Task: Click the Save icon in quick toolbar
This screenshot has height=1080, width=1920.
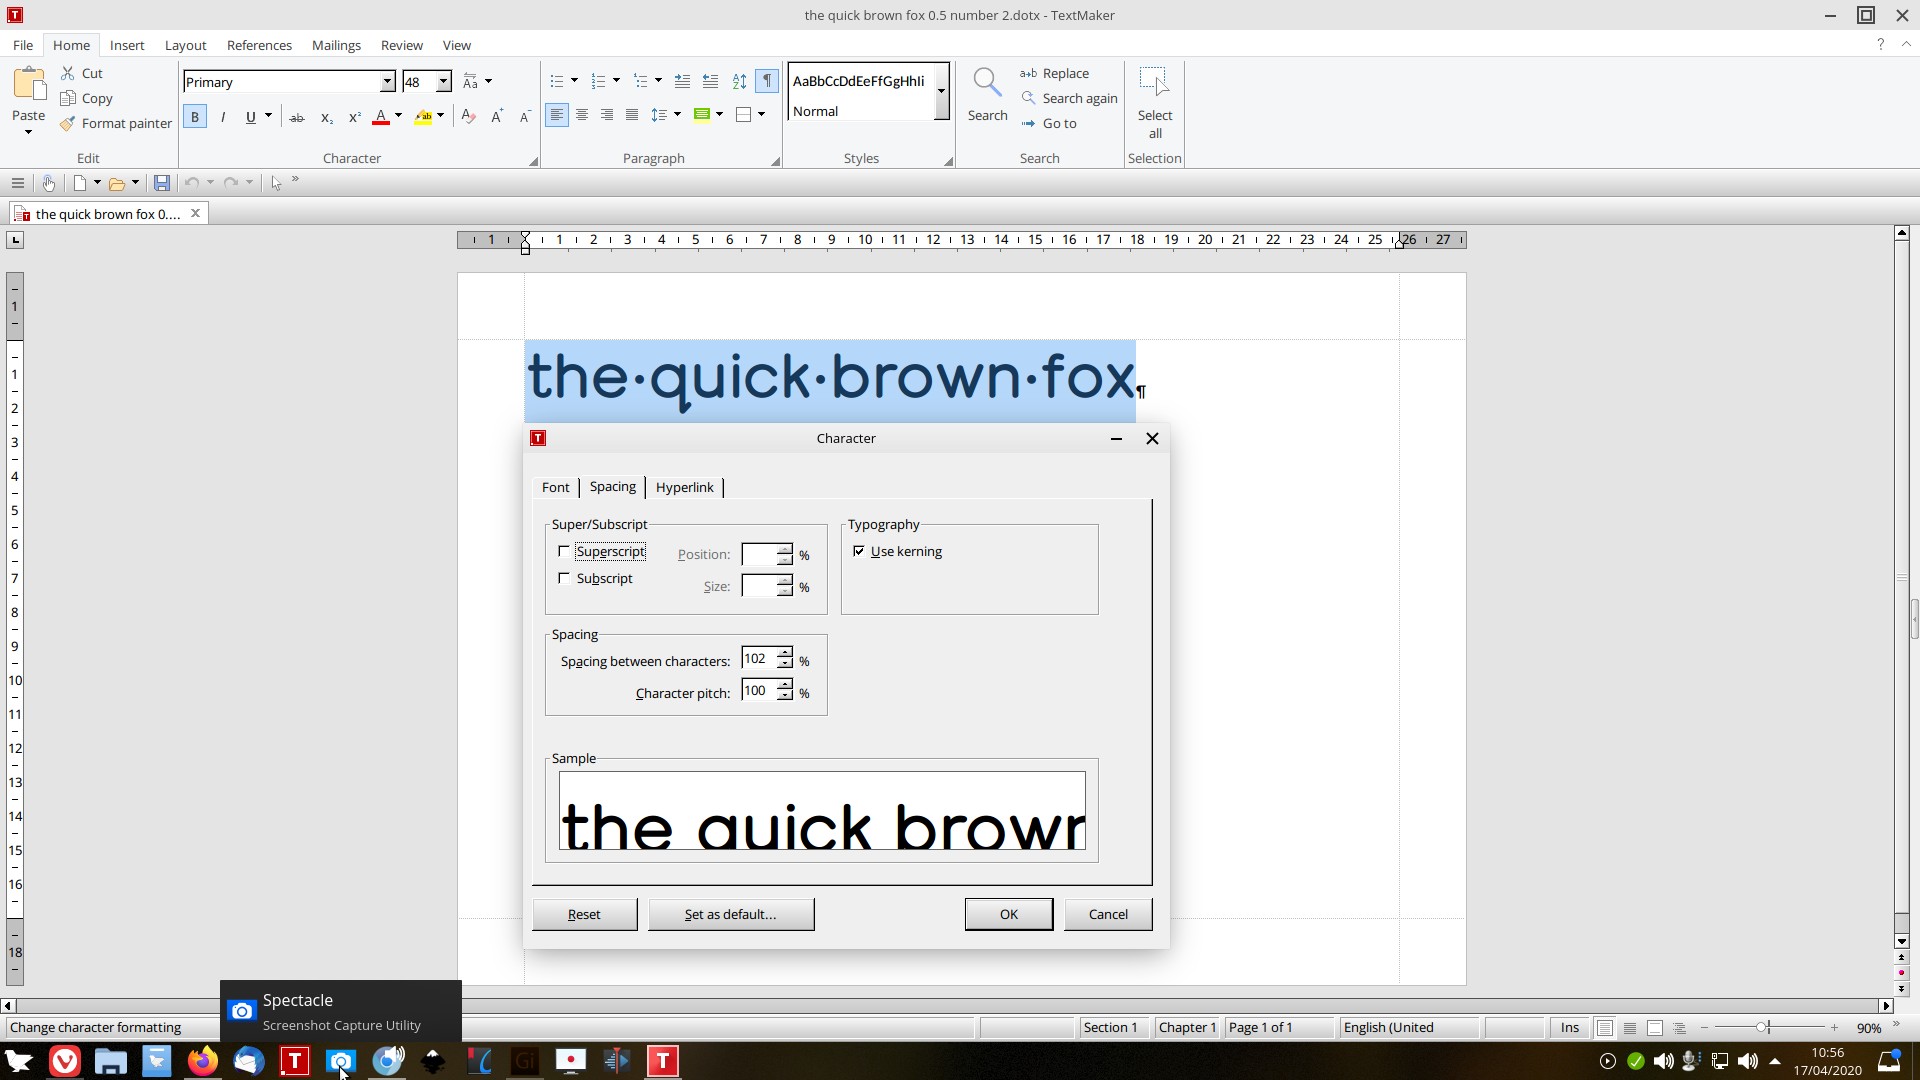Action: [x=161, y=183]
